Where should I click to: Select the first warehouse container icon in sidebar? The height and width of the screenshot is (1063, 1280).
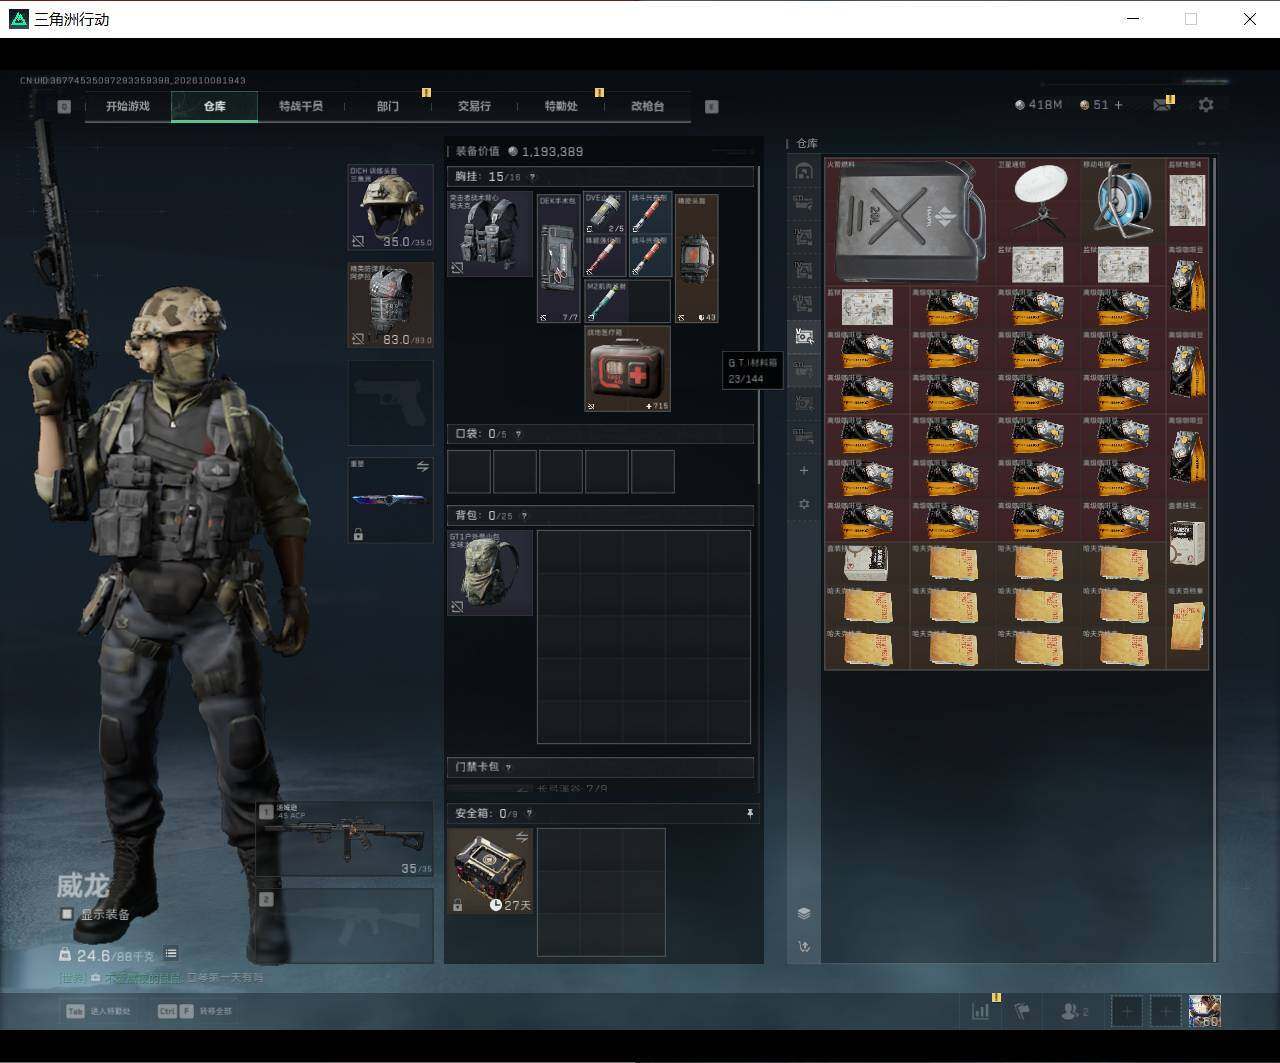(x=804, y=171)
